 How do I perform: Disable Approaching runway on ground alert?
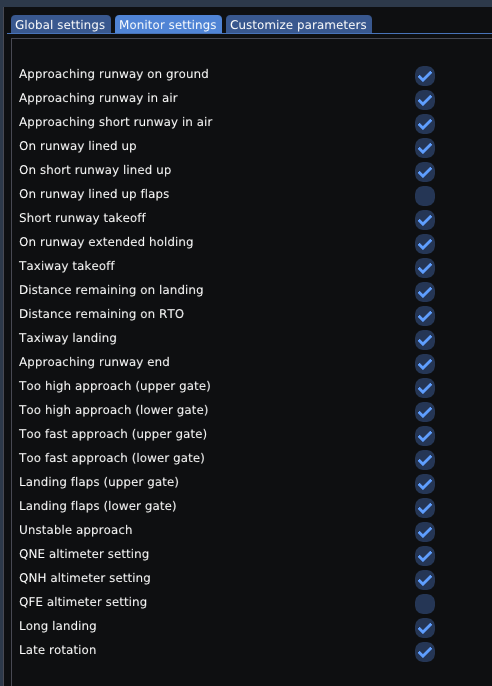425,76
